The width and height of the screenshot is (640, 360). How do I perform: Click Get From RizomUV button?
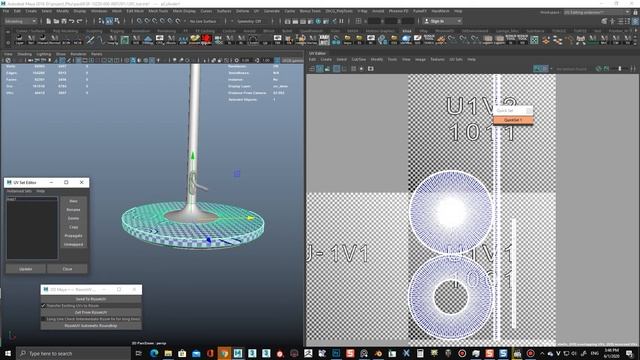click(x=91, y=312)
